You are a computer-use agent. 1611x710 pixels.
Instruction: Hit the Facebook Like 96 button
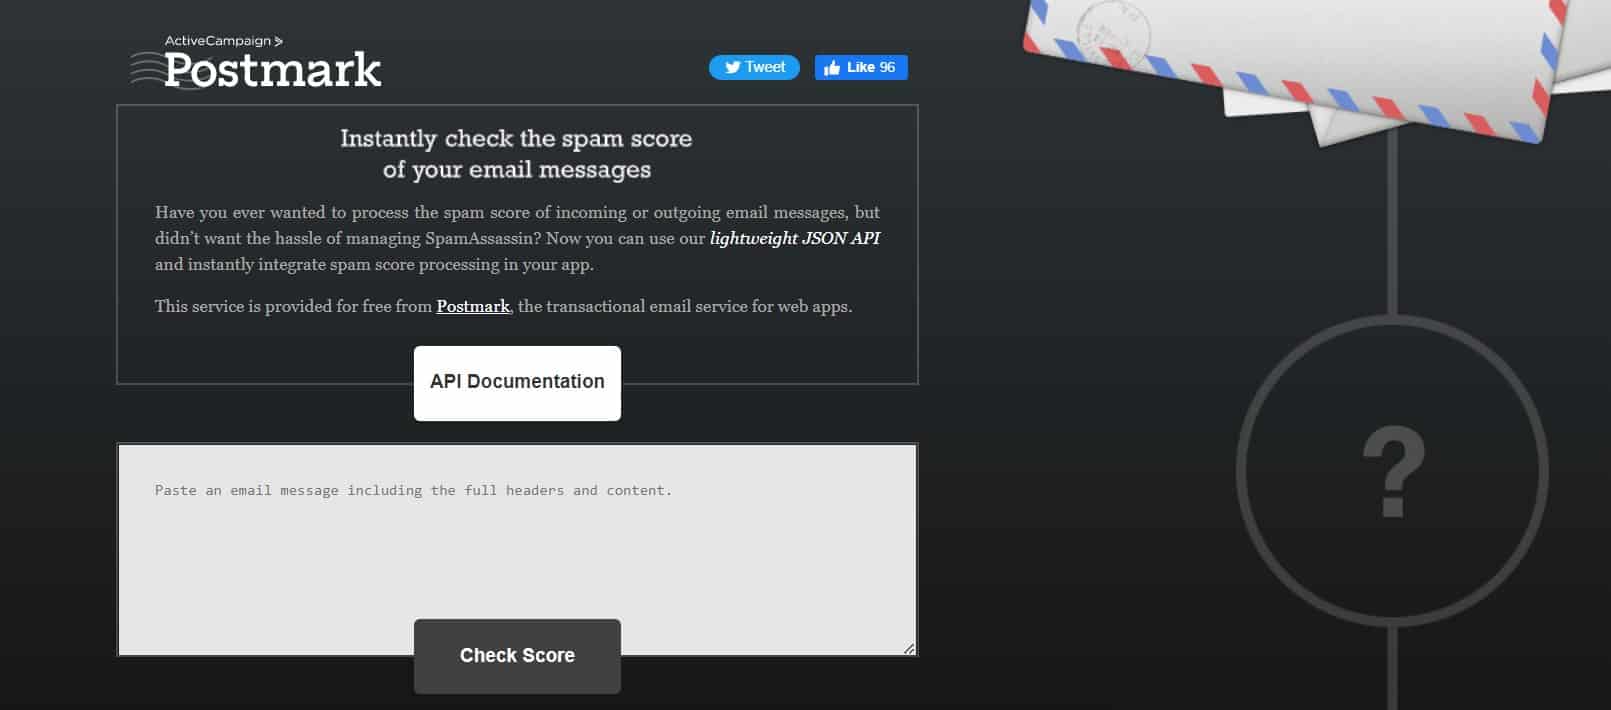pos(861,67)
